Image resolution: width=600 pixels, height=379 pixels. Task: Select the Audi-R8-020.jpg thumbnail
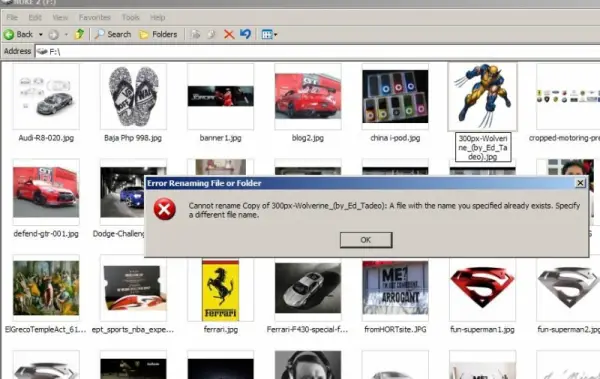point(46,96)
